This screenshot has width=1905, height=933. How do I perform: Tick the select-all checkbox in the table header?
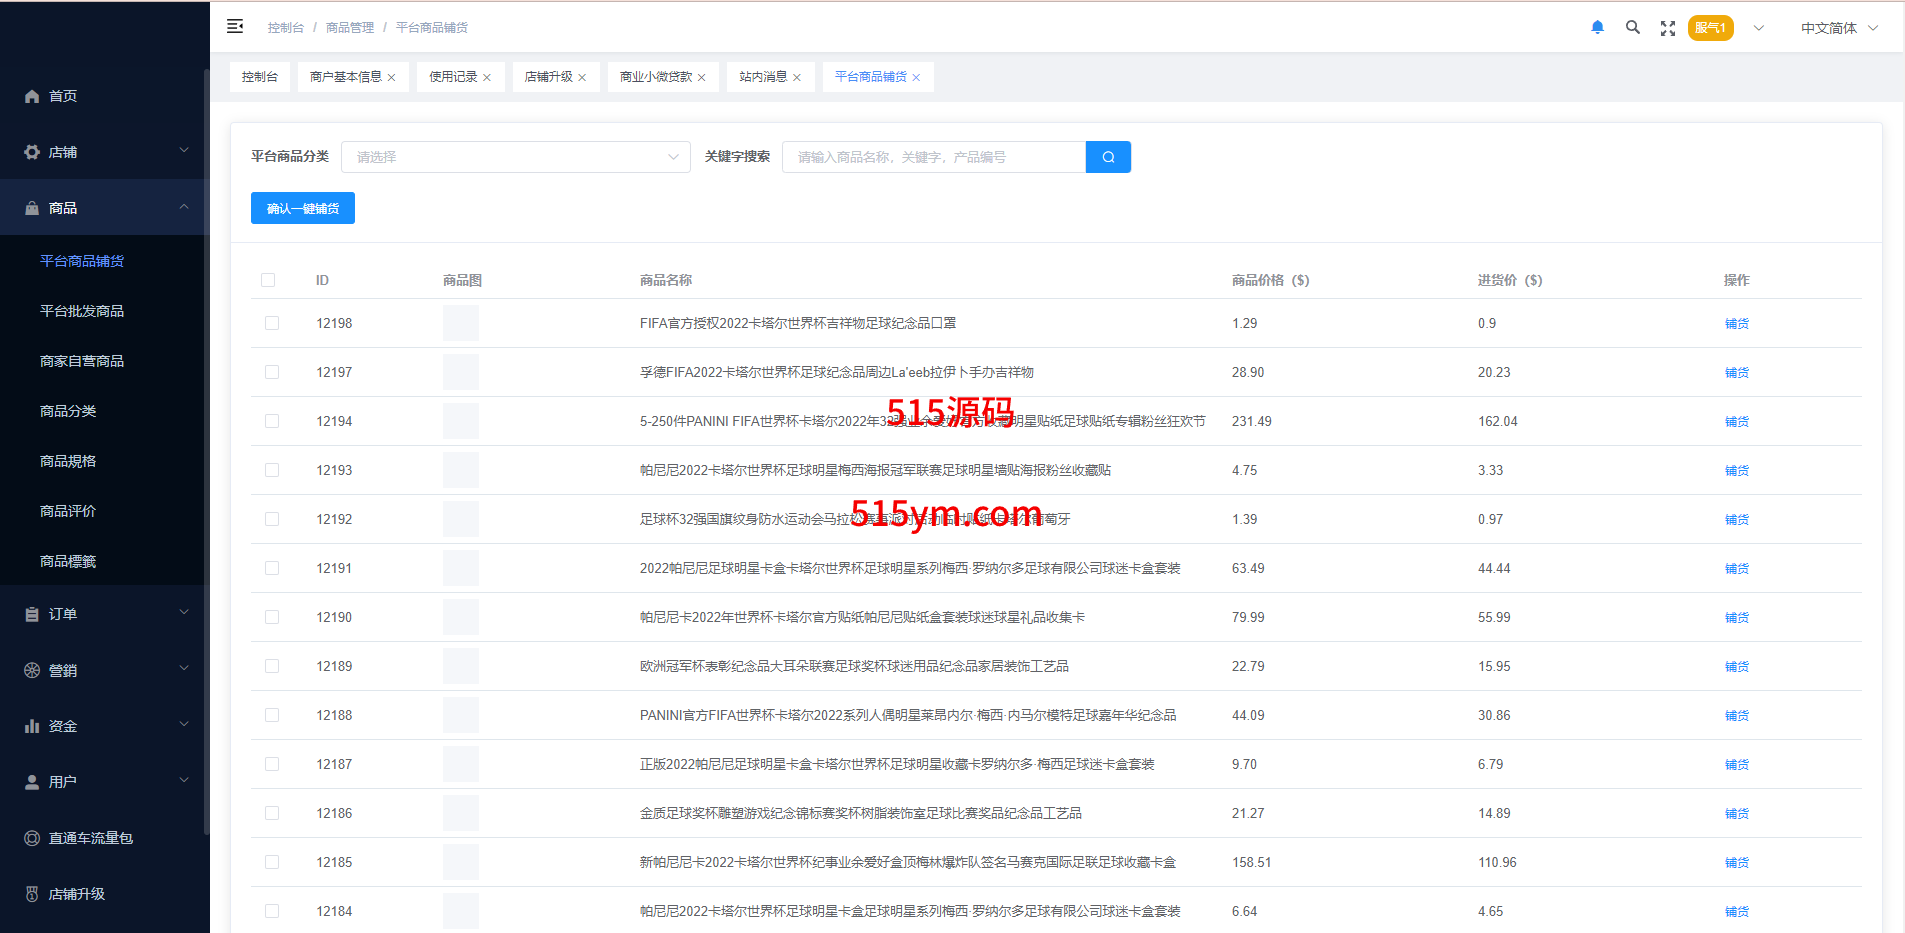[x=268, y=280]
